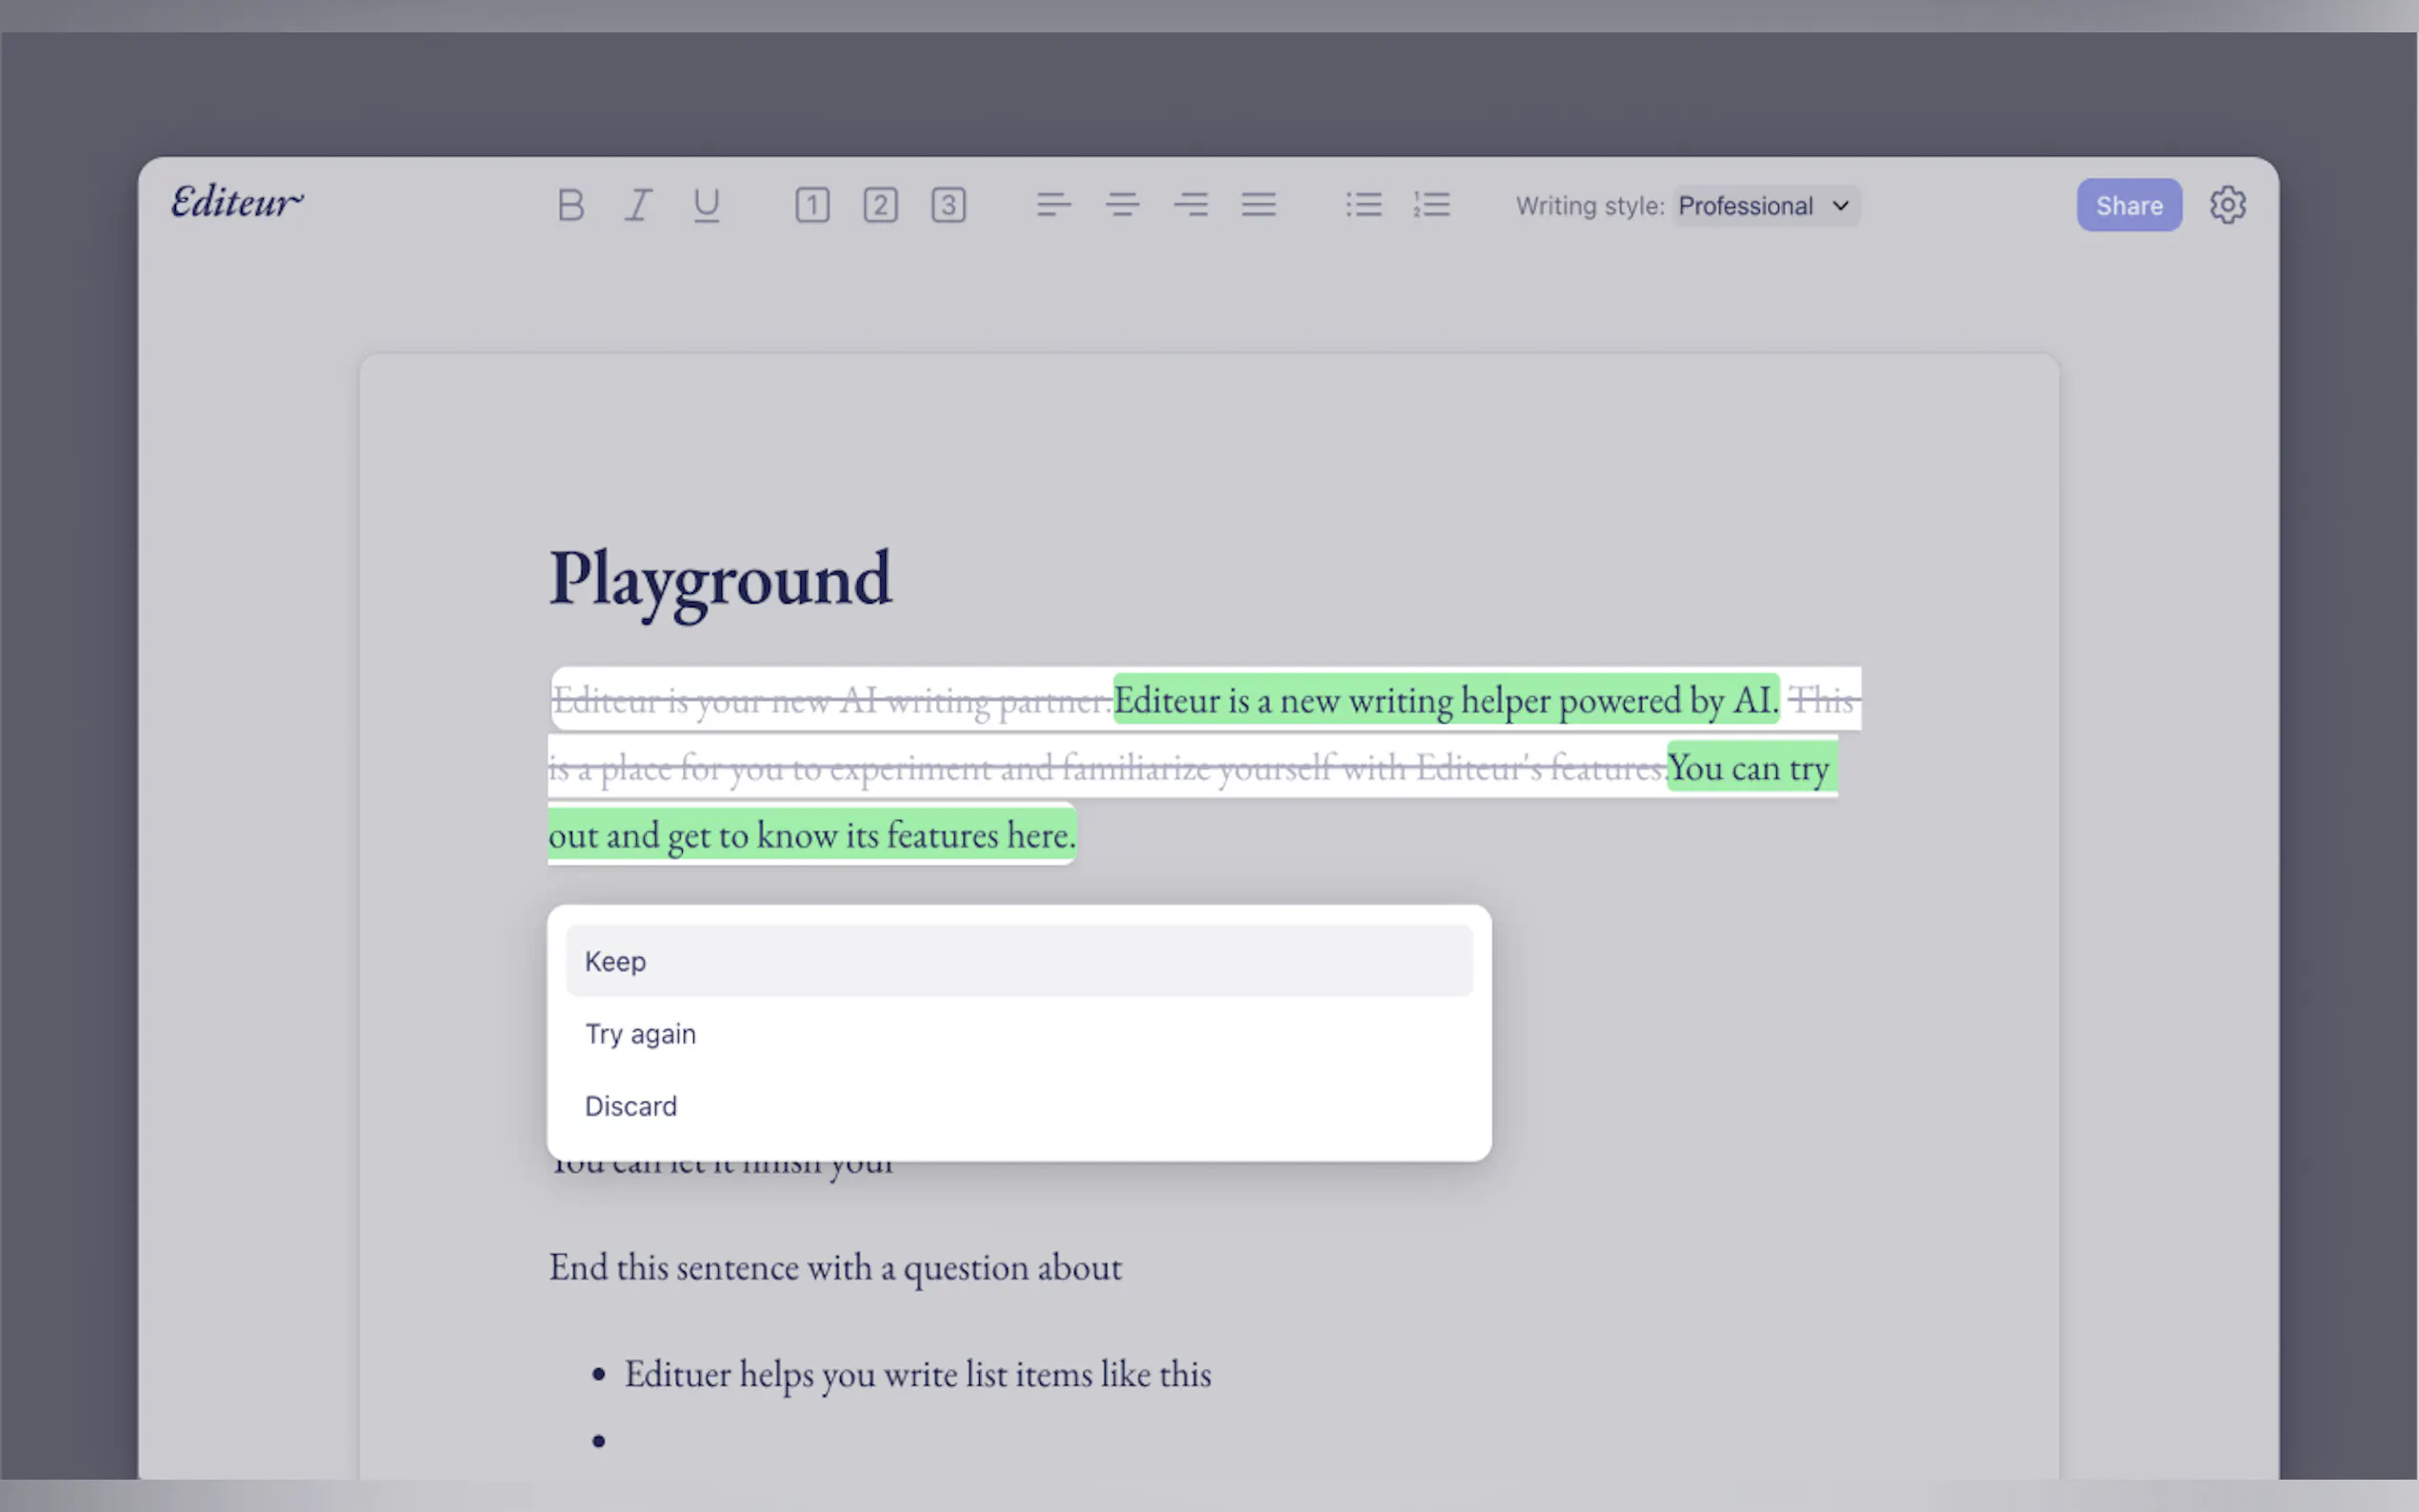Apply heading level 1

pyautogui.click(x=812, y=205)
